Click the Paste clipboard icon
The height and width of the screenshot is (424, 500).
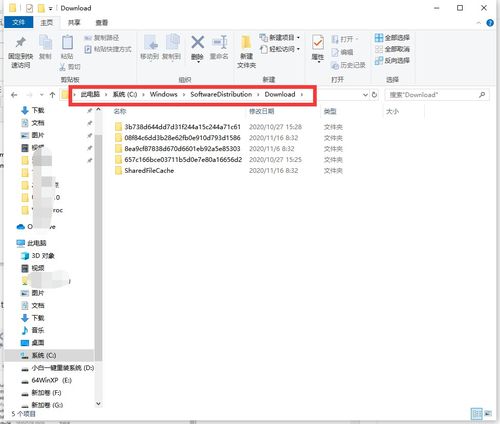coord(67,43)
